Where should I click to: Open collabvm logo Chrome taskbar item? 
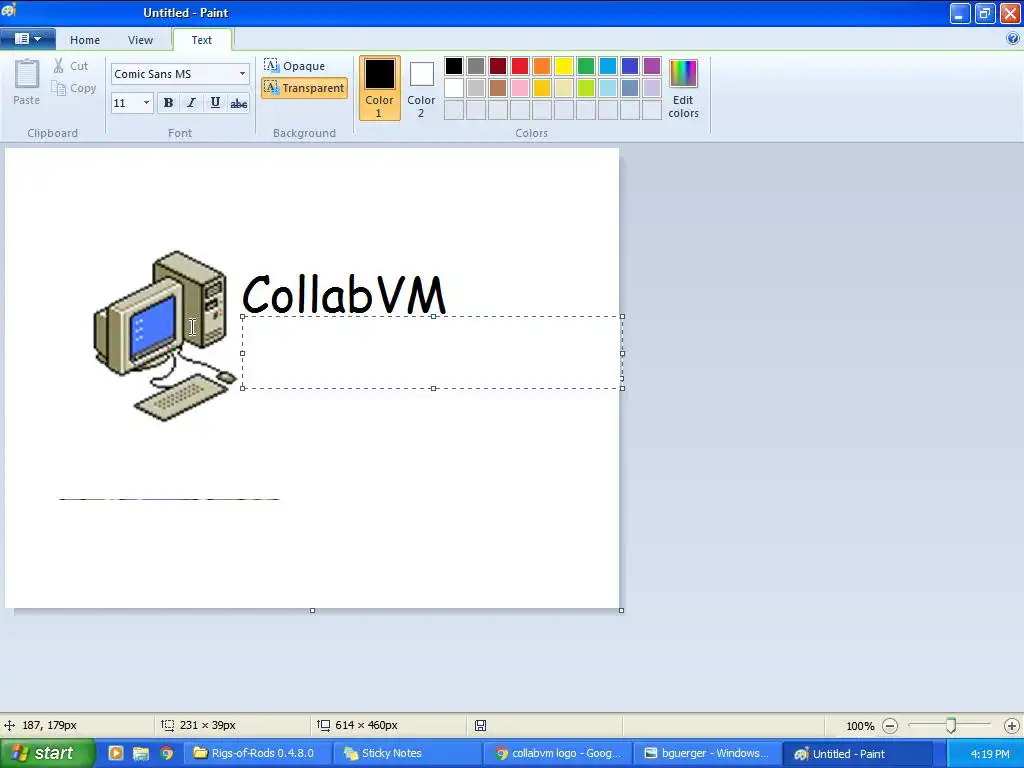click(558, 753)
